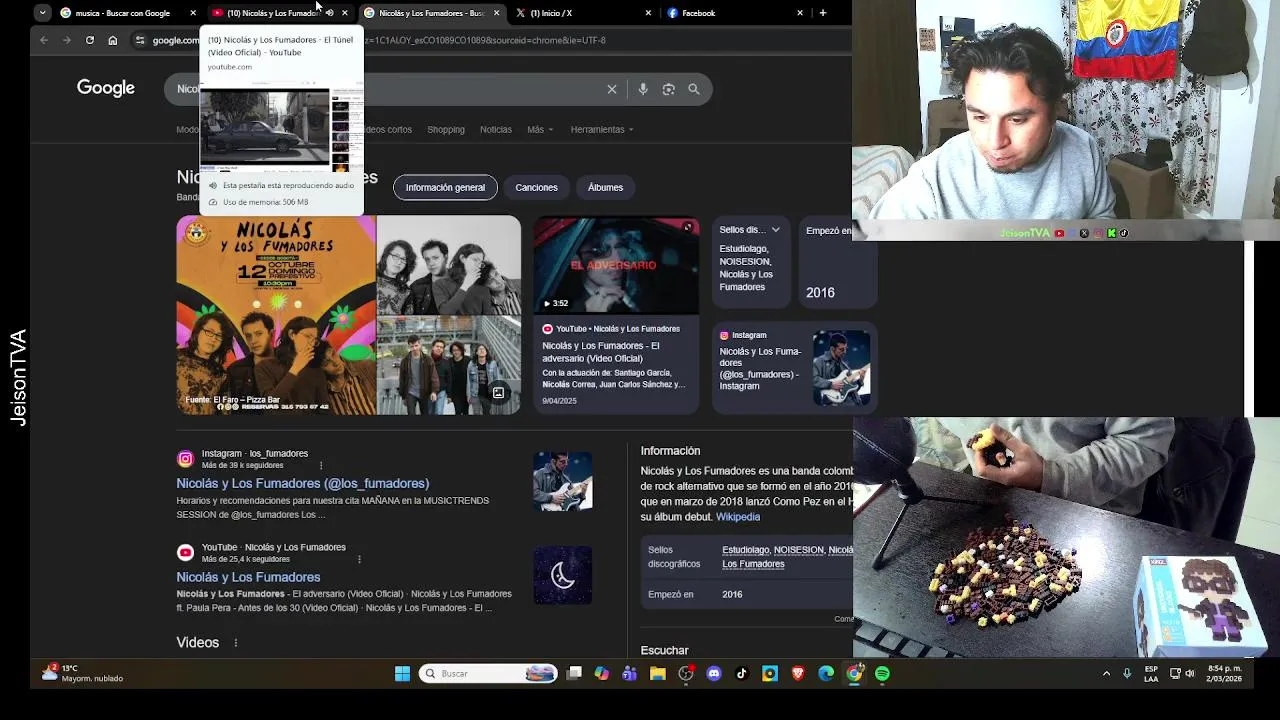
Task: Start voice search with the microphone icon
Action: point(643,89)
